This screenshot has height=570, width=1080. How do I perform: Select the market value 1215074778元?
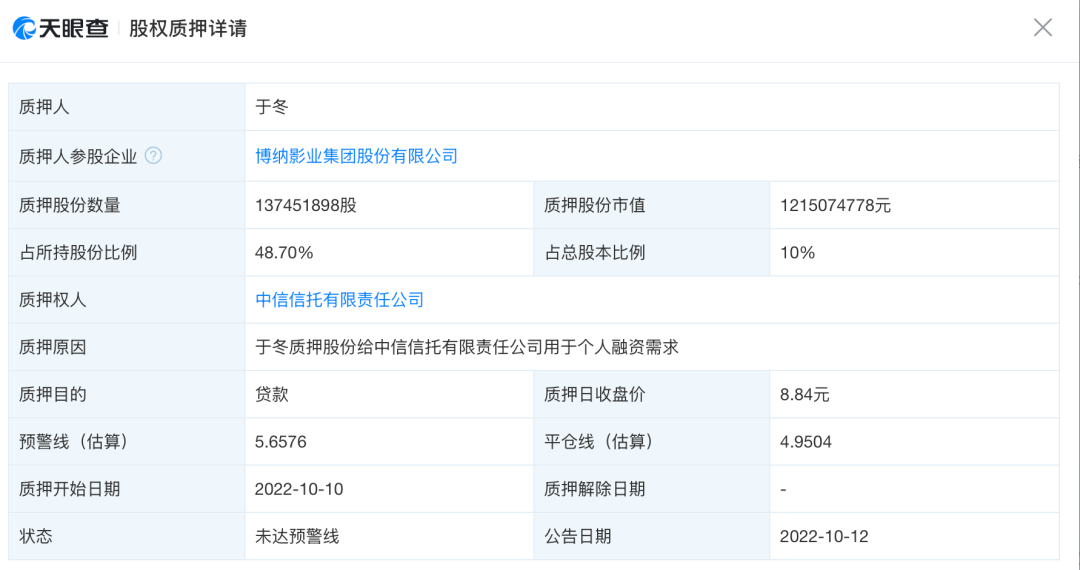click(835, 205)
